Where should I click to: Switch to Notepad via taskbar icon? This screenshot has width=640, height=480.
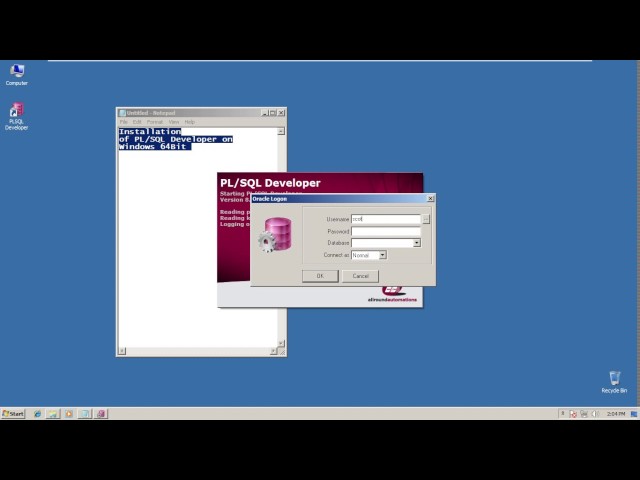[85, 413]
